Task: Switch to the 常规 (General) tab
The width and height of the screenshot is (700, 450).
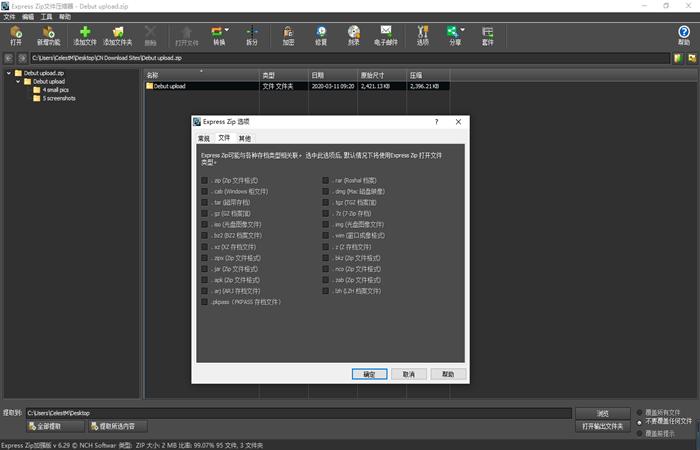Action: (x=204, y=138)
